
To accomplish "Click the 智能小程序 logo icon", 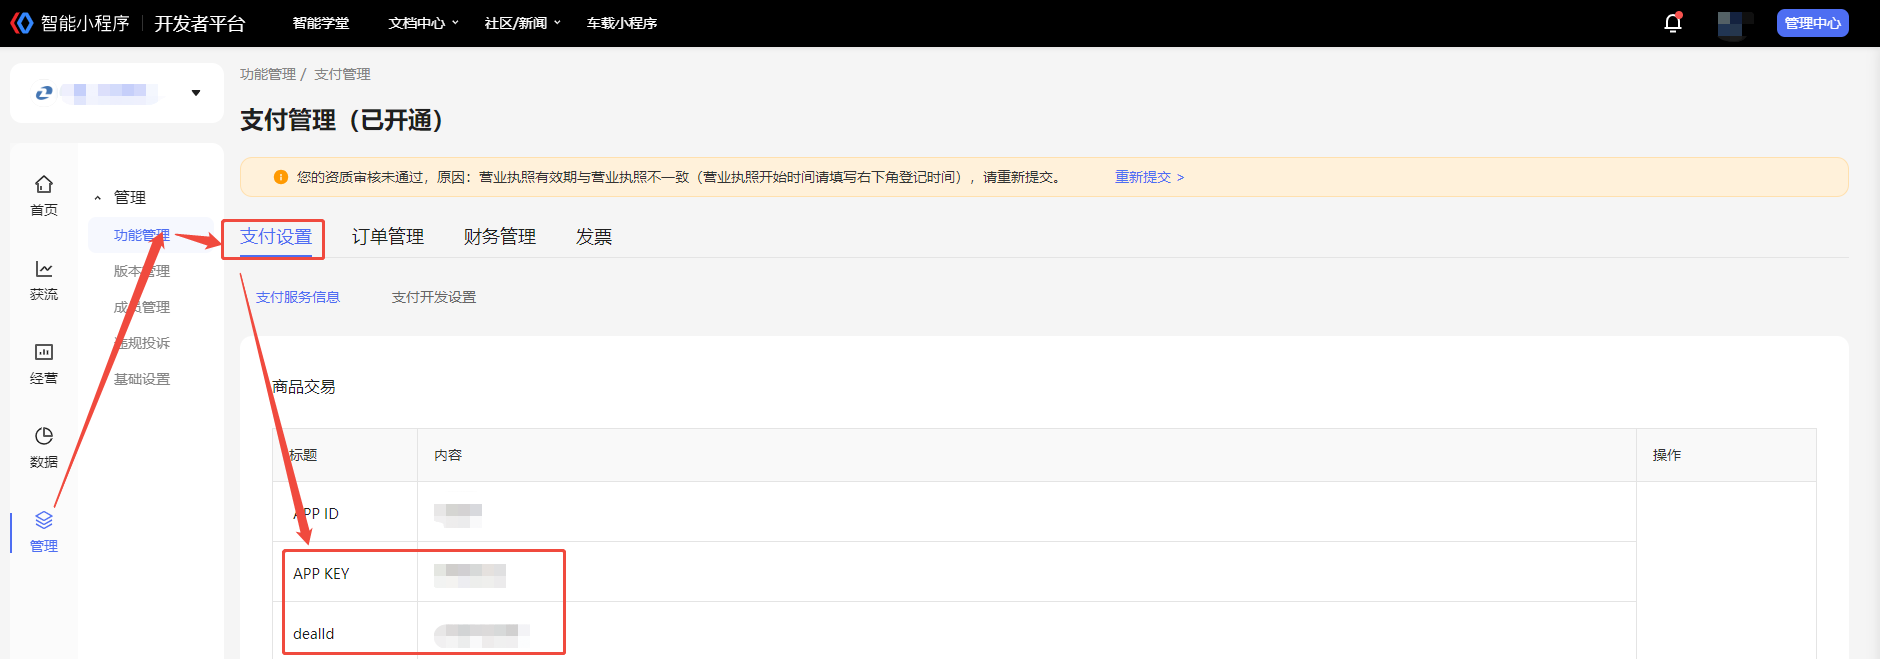I will click(x=21, y=23).
